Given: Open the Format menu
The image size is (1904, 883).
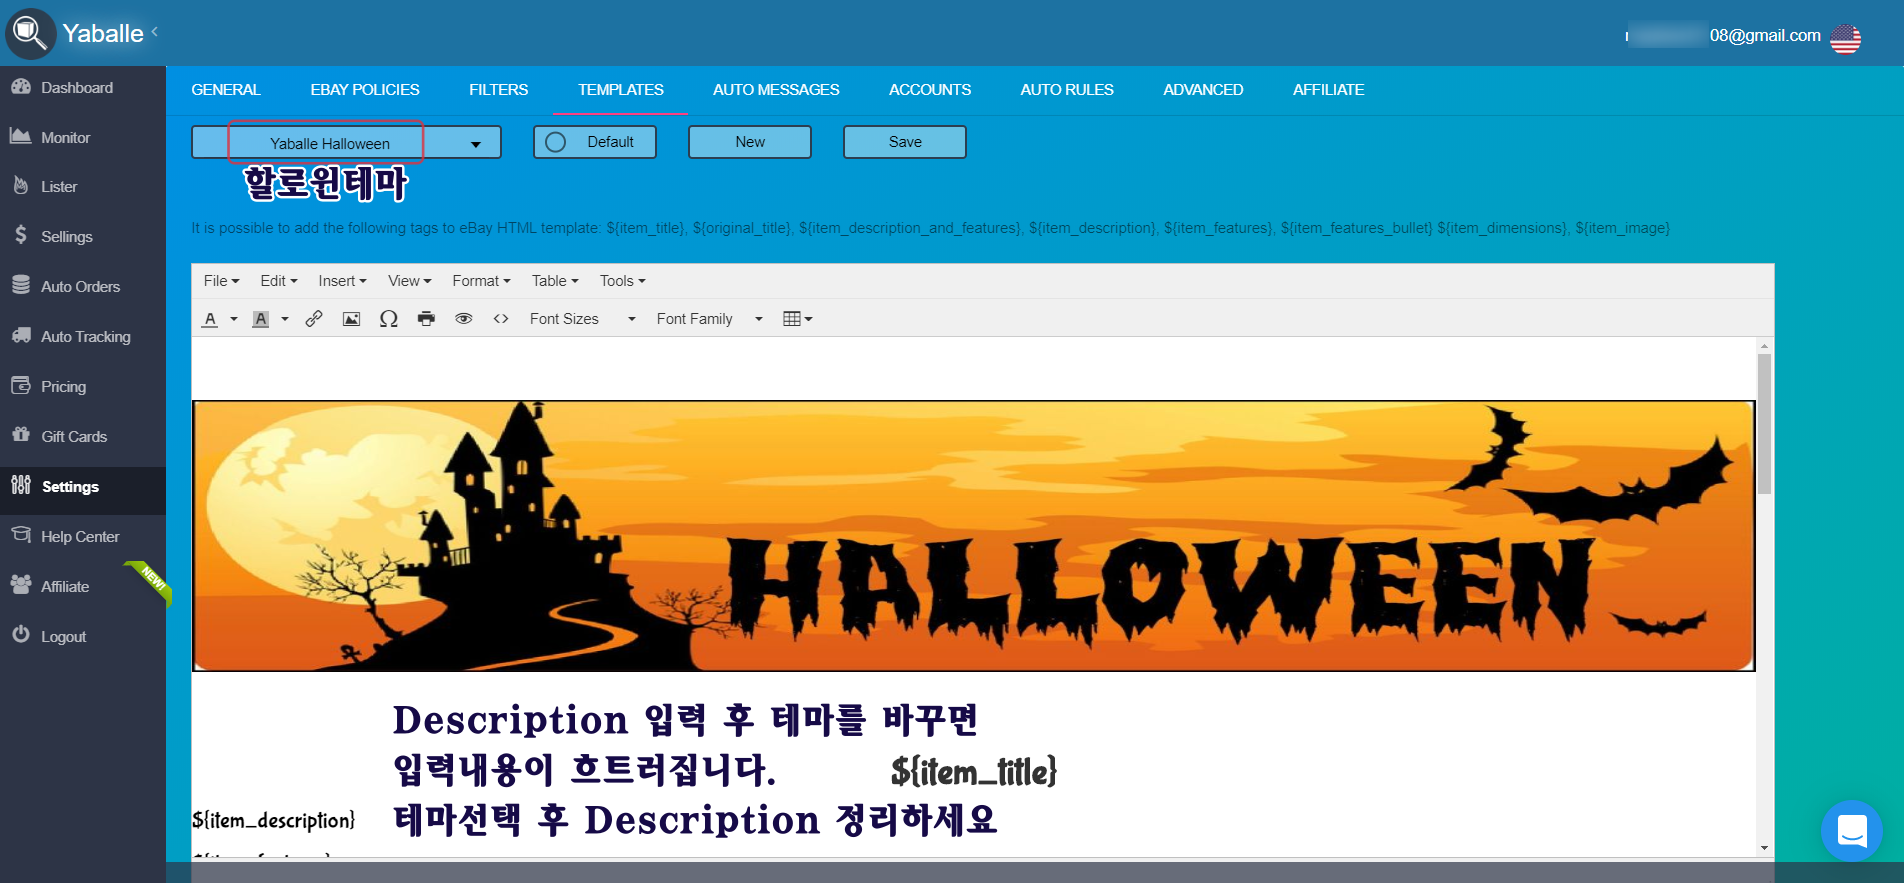Looking at the screenshot, I should [x=482, y=281].
